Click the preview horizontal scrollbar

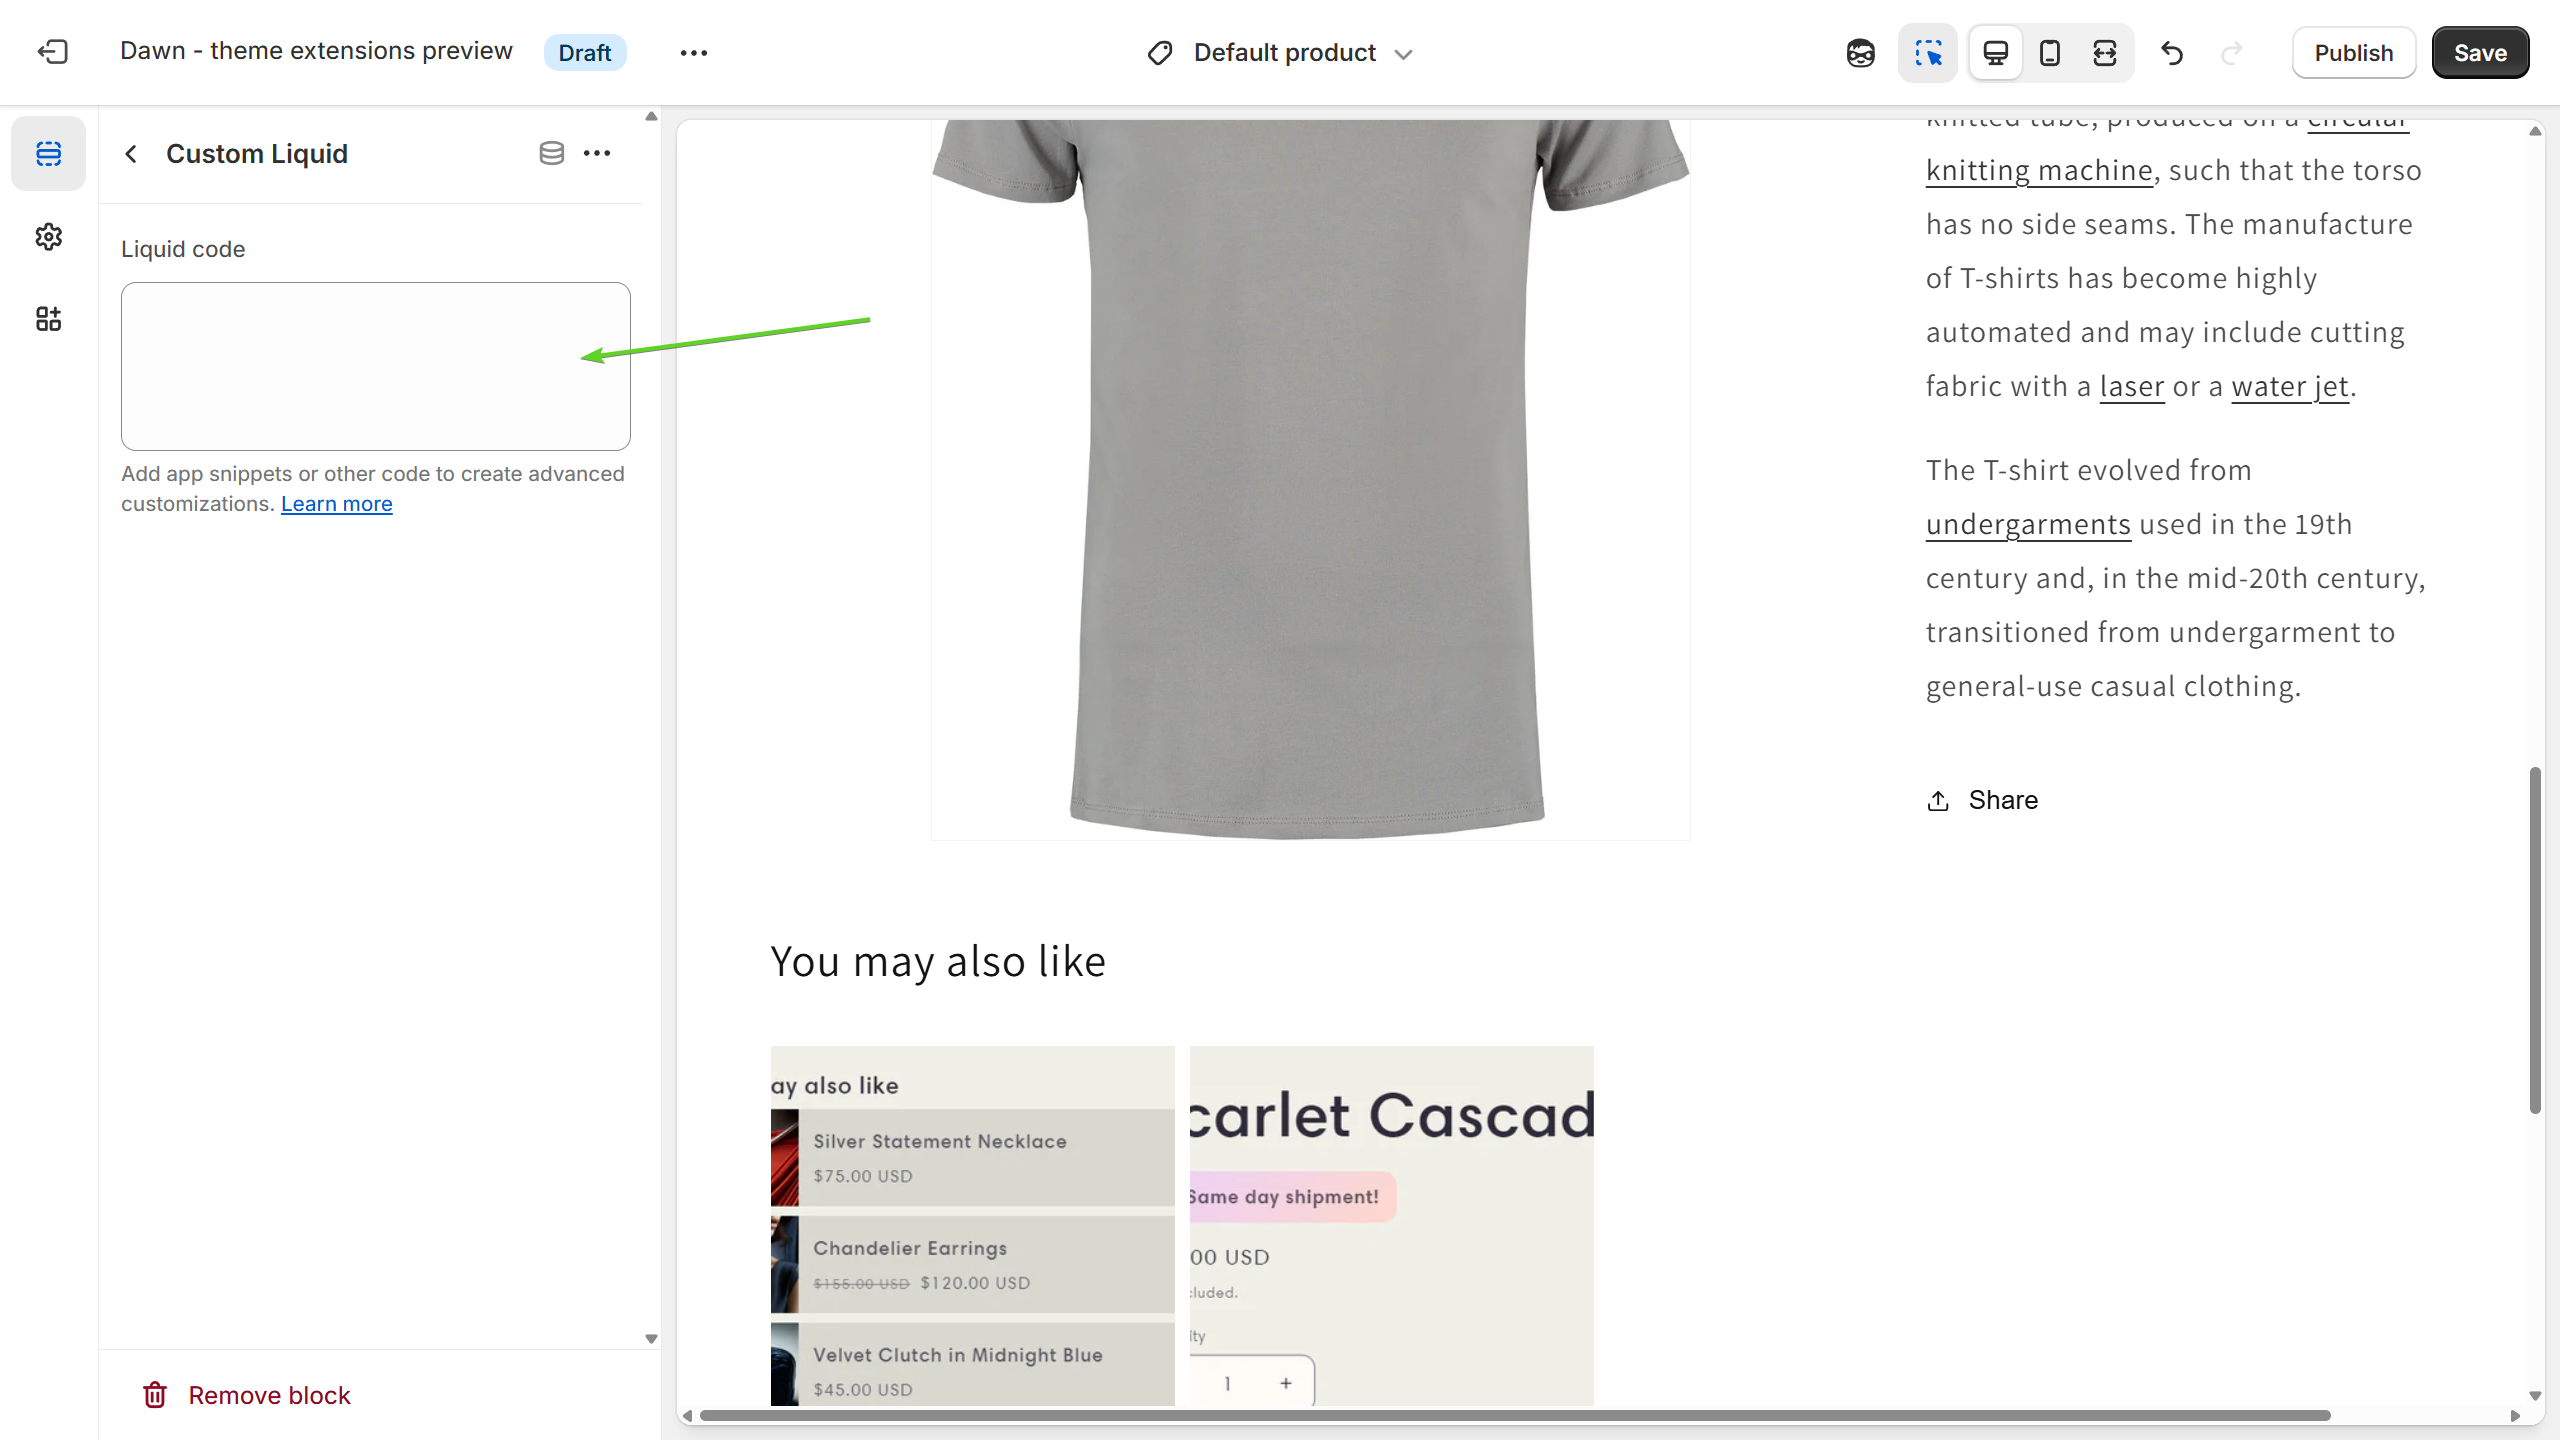[1514, 1415]
